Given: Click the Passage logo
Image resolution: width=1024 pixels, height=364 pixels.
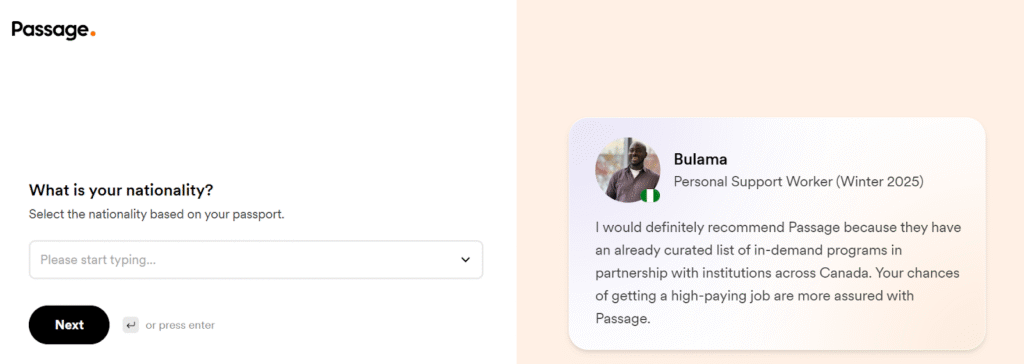Looking at the screenshot, I should point(54,30).
